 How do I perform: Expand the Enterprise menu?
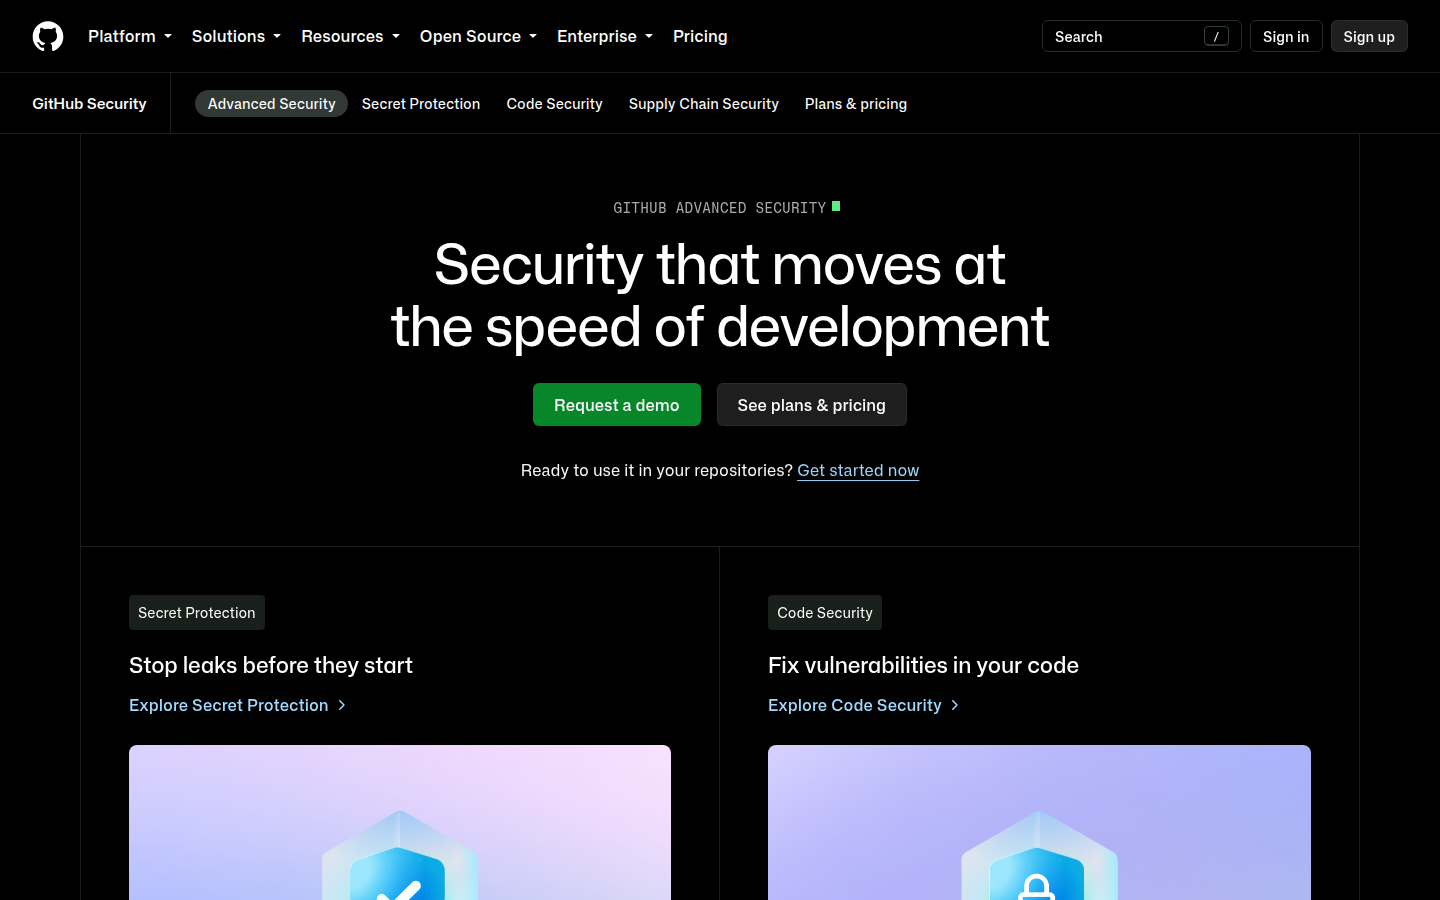605,36
